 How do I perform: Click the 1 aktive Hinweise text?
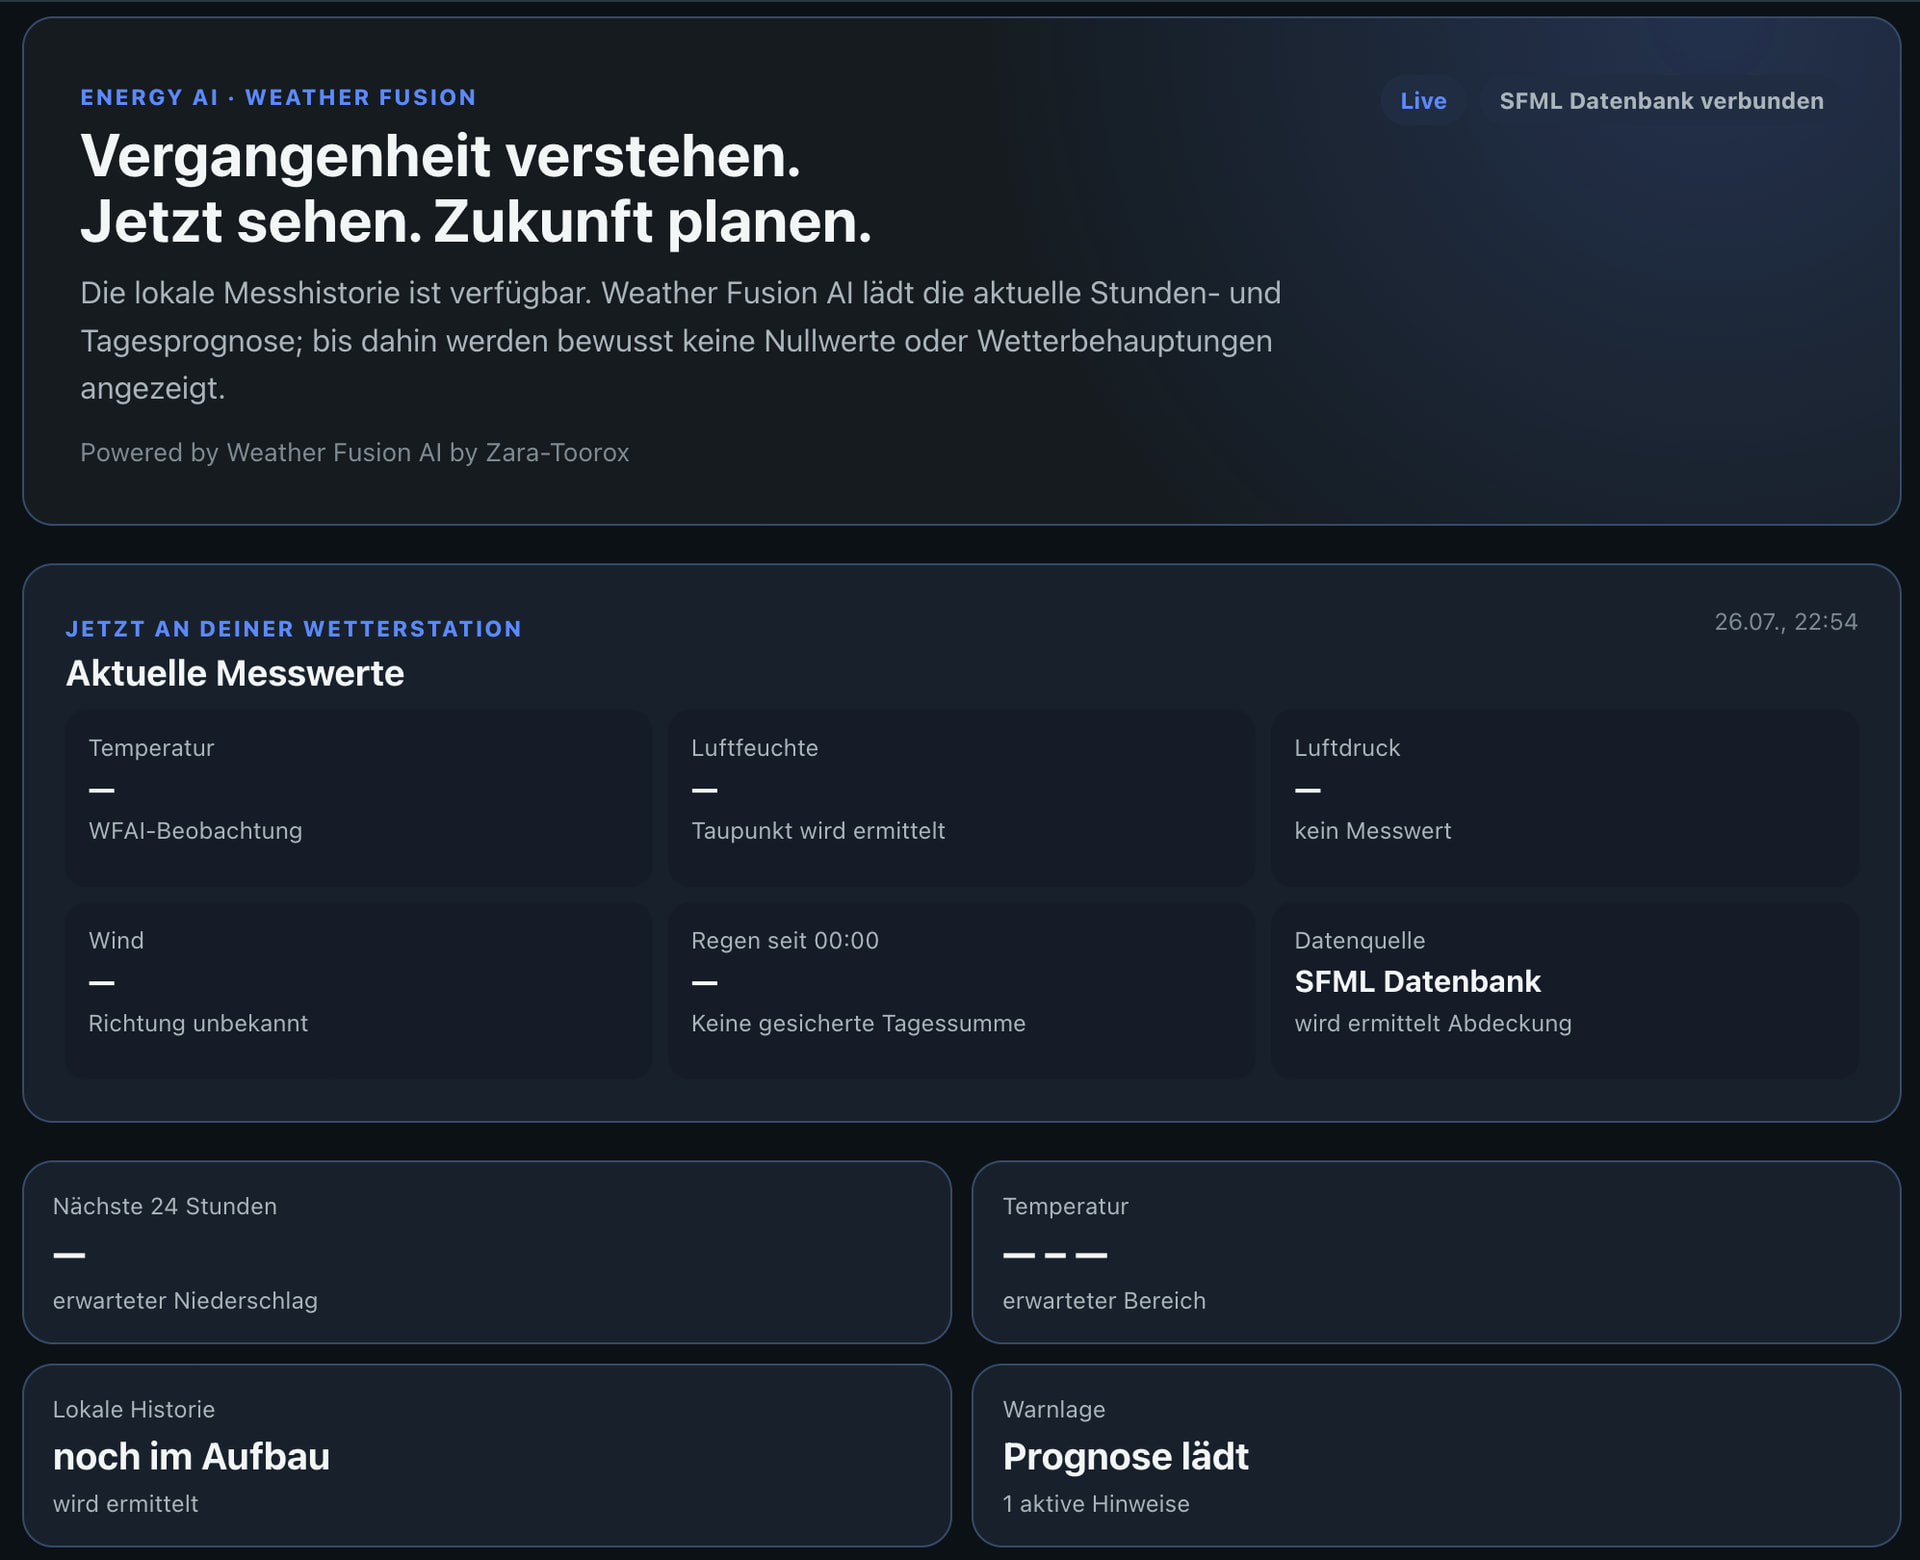coord(1096,1504)
